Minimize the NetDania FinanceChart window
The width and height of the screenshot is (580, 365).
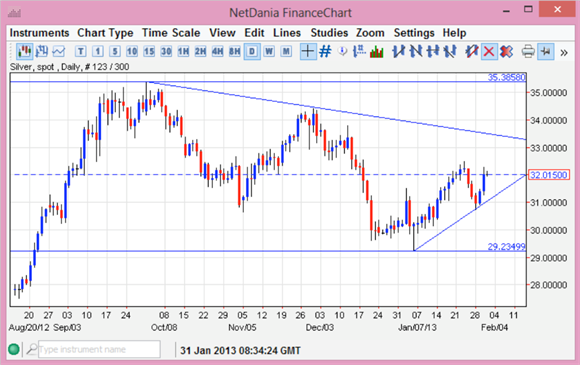tap(506, 10)
